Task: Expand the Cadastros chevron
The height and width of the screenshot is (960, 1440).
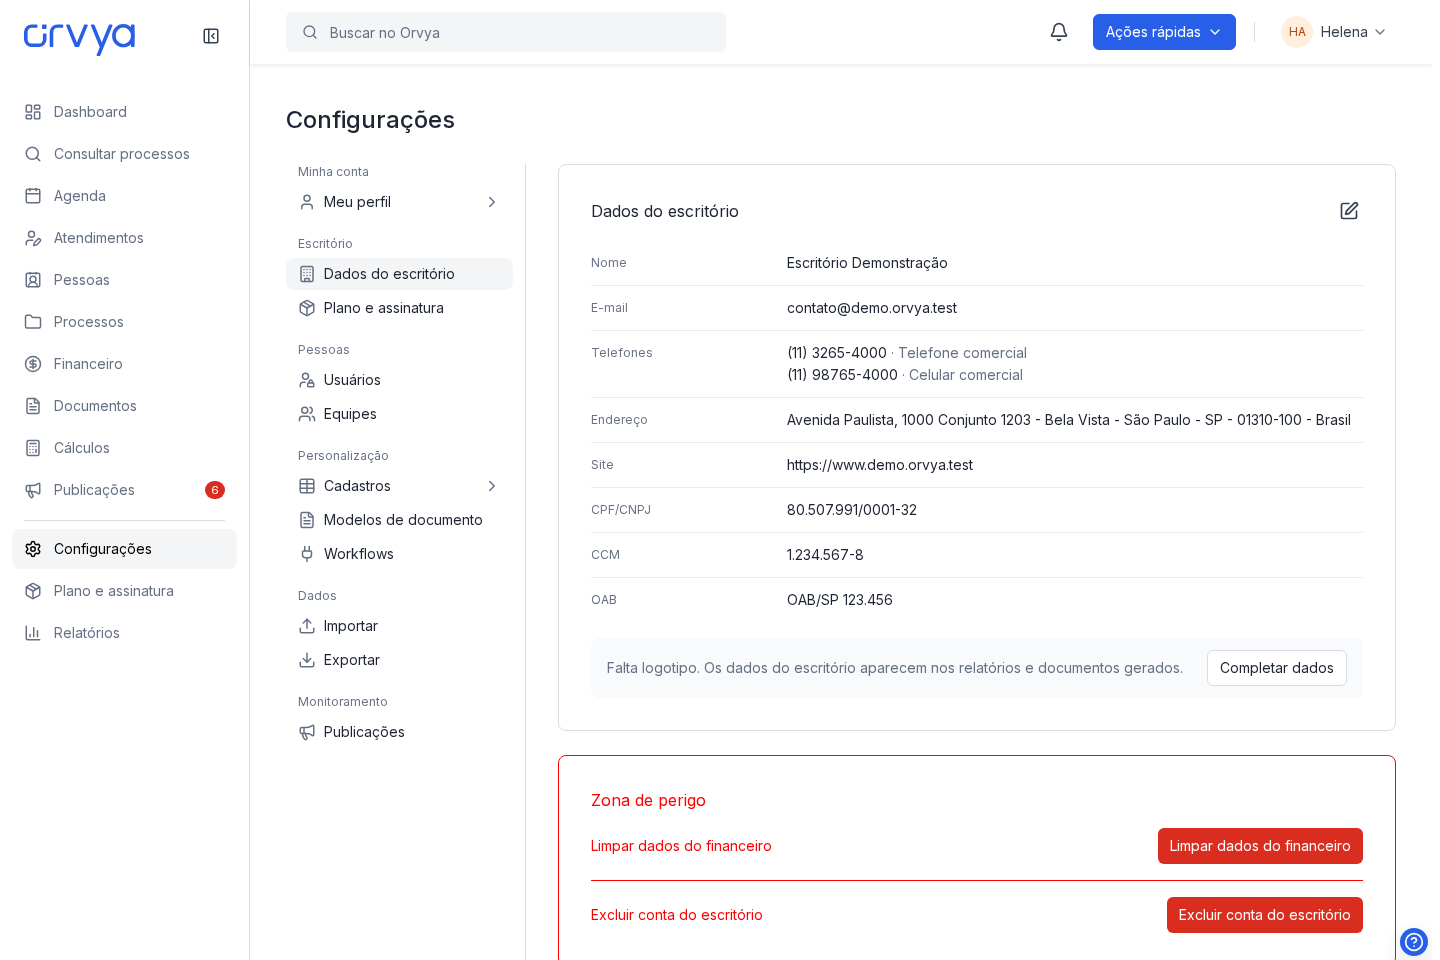Action: pyautogui.click(x=492, y=486)
